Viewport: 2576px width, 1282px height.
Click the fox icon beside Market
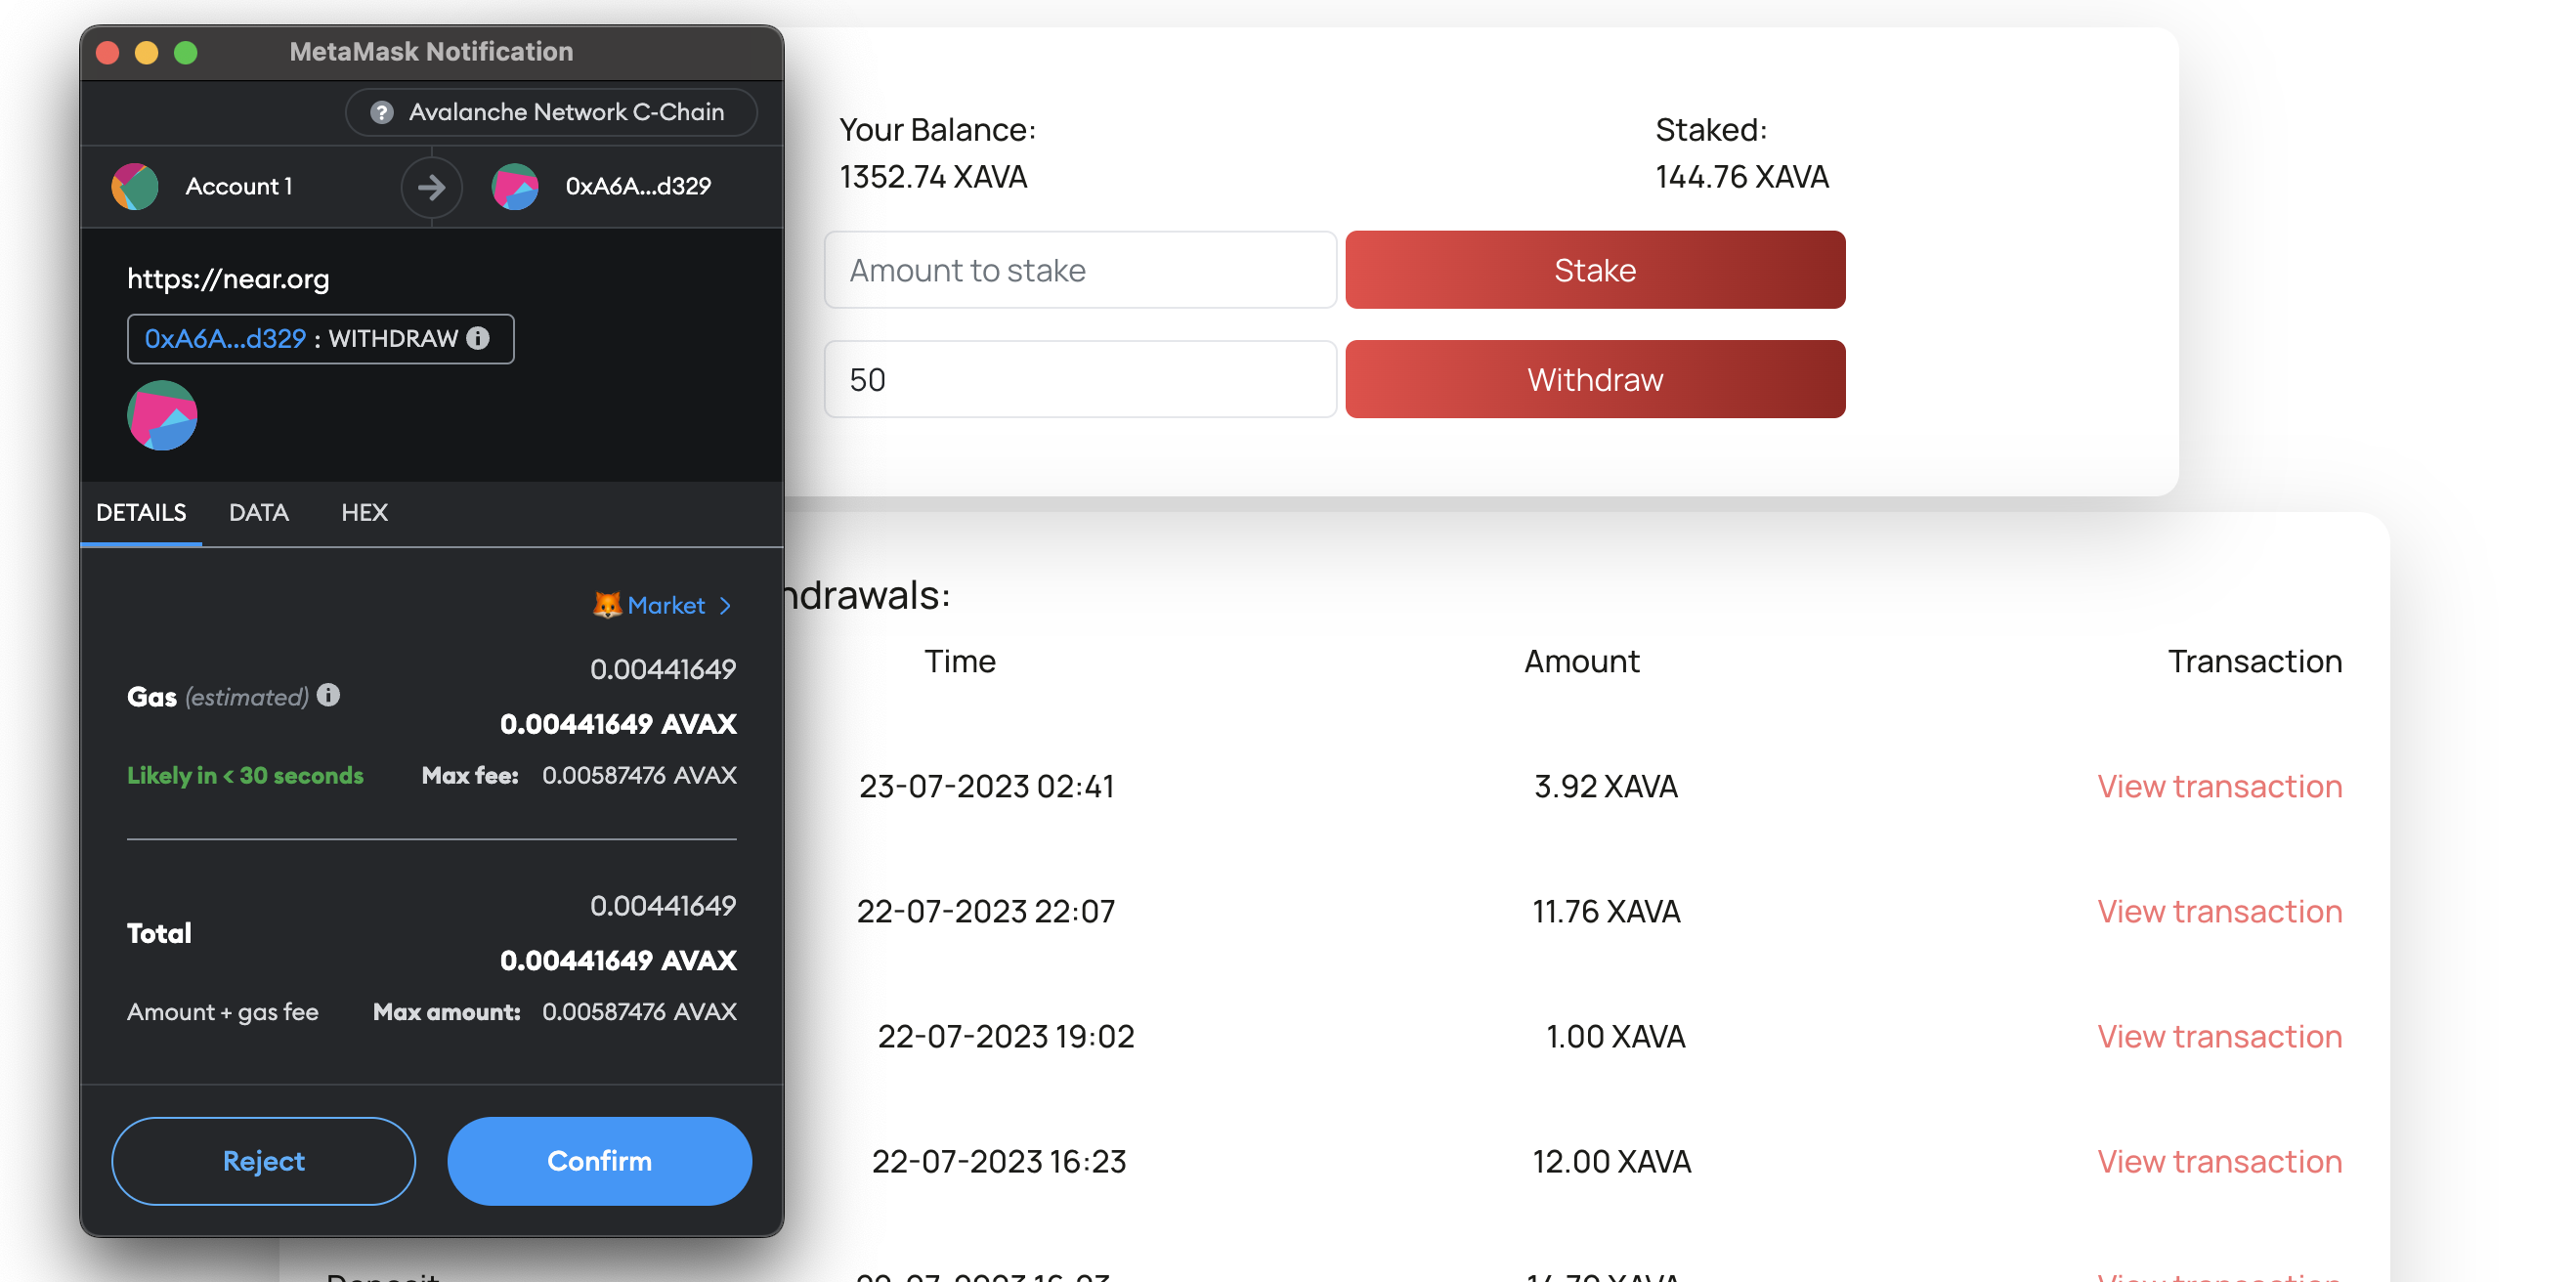pos(606,605)
